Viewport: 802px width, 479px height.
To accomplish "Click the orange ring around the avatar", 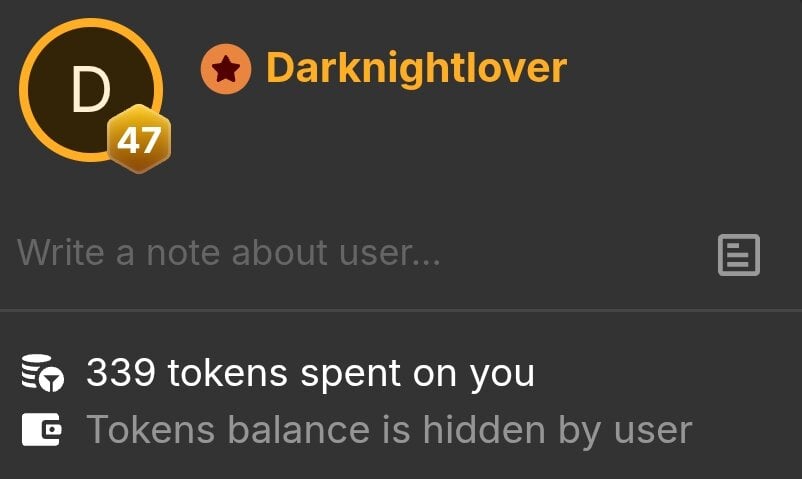I will [91, 21].
